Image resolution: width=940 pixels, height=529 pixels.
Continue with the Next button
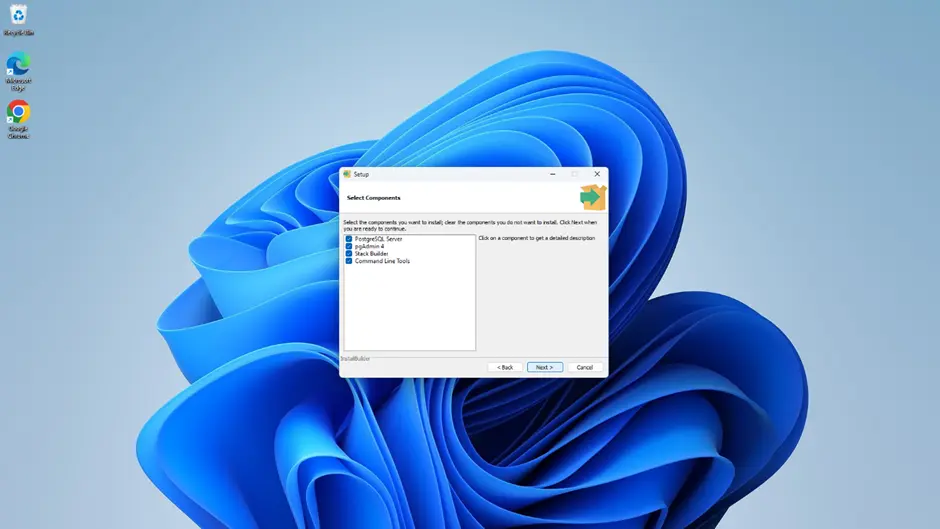pyautogui.click(x=545, y=367)
